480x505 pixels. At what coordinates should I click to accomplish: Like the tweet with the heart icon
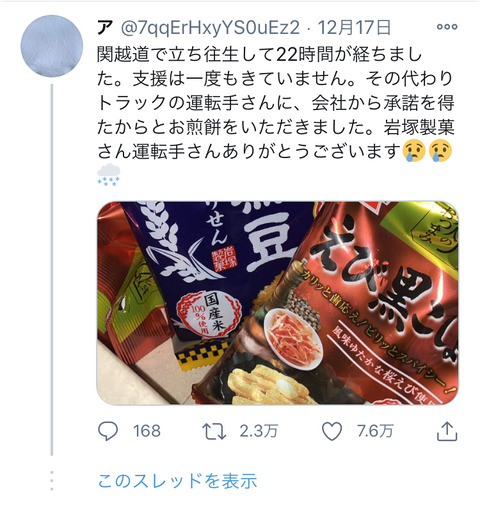332,431
